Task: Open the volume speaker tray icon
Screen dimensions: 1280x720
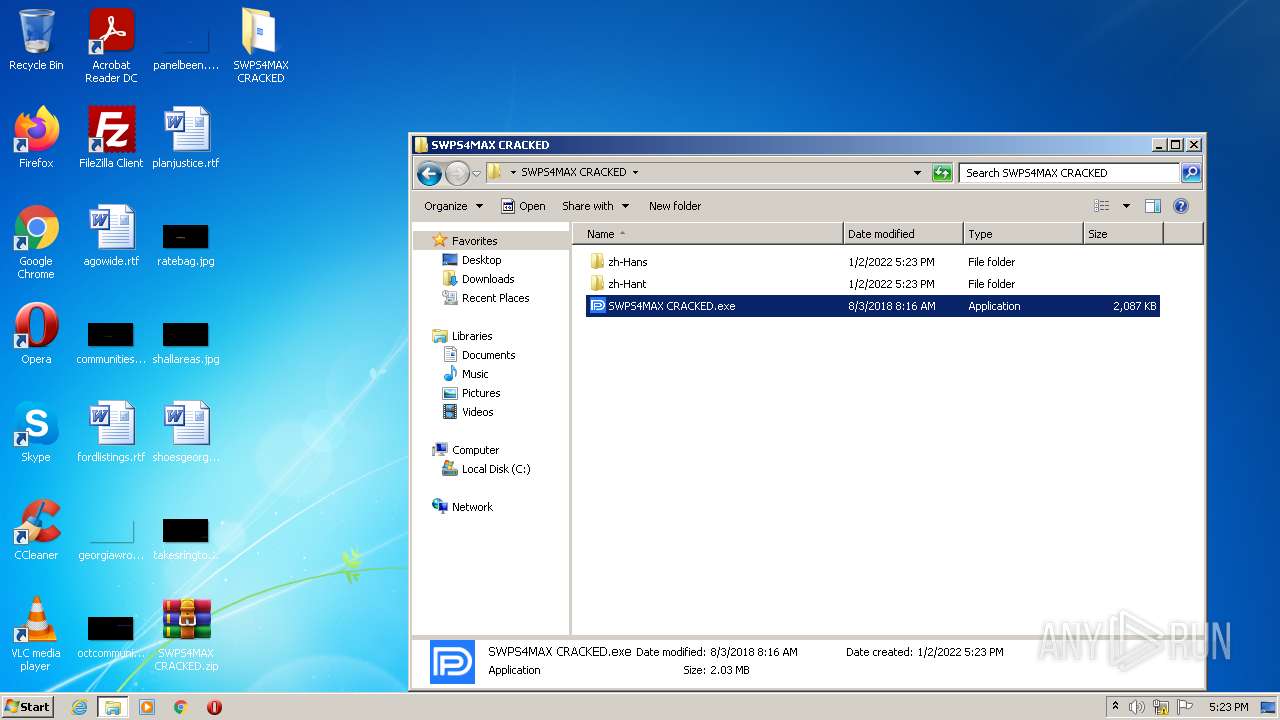Action: click(1137, 707)
